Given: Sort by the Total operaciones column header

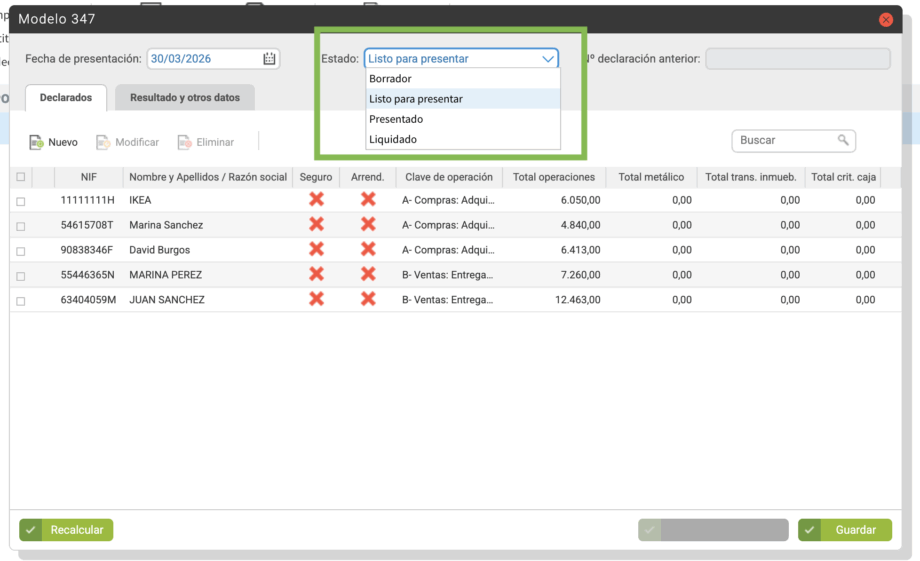Looking at the screenshot, I should click(x=553, y=177).
